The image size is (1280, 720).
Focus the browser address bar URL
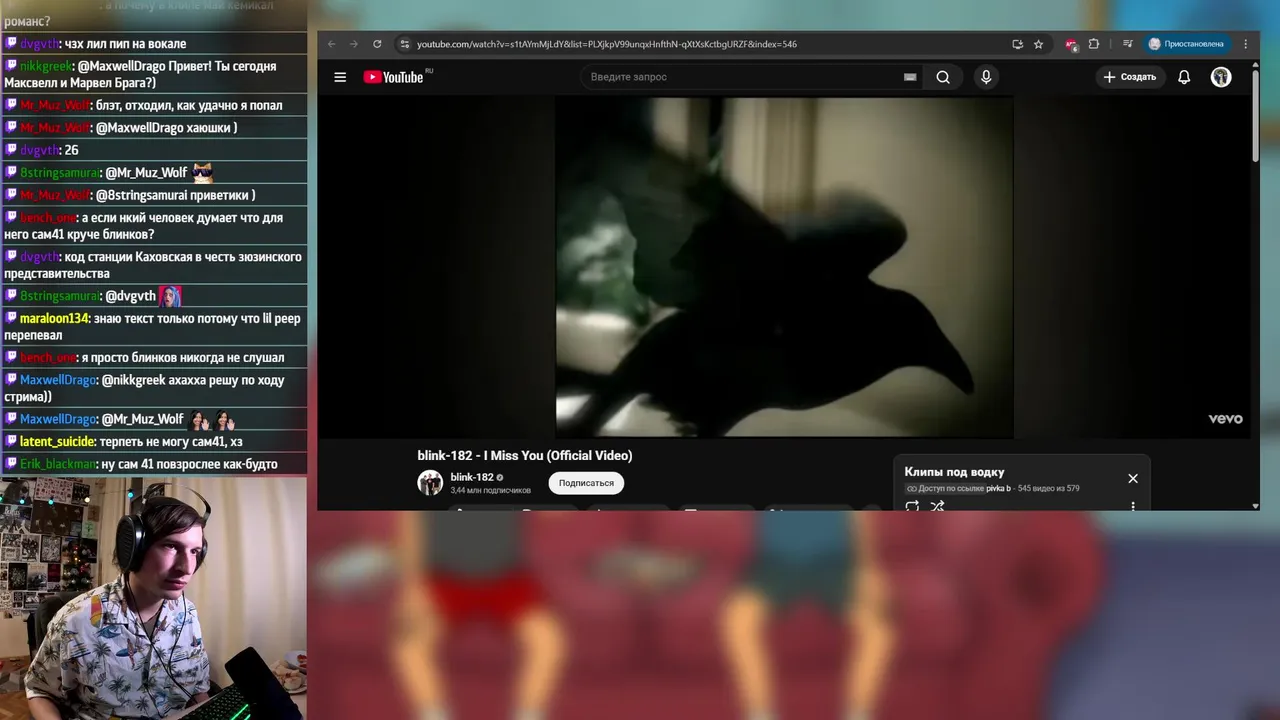[x=607, y=44]
